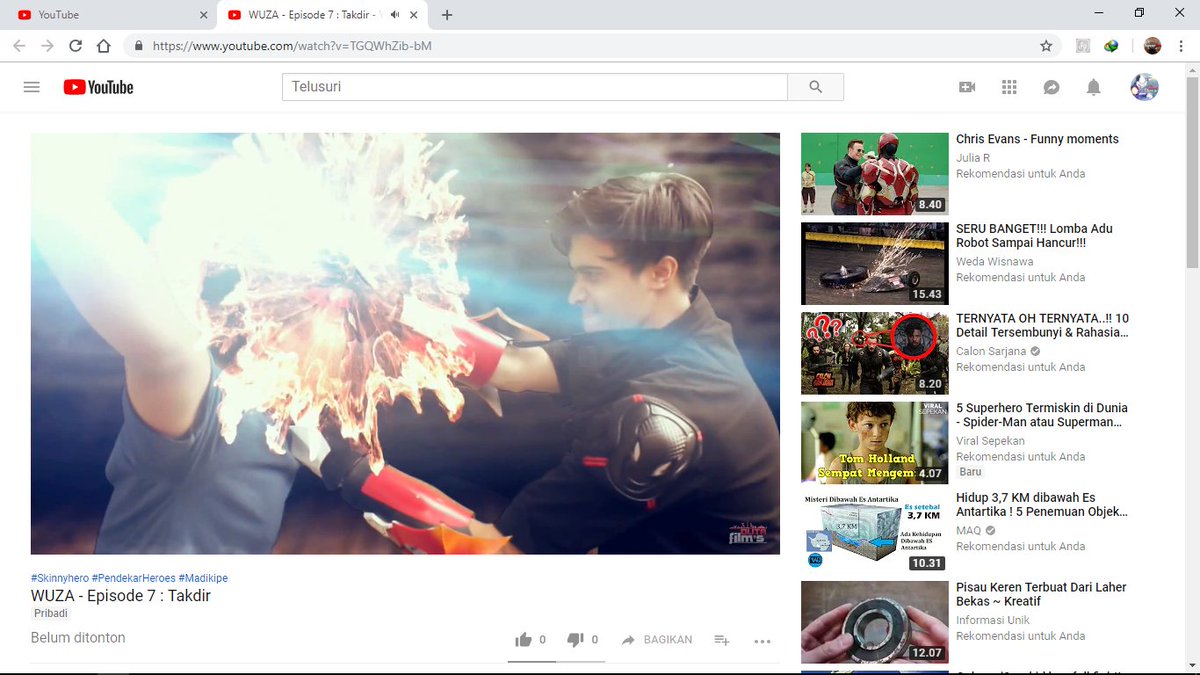This screenshot has height=675, width=1200.
Task: Click the padlock site info icon
Action: pos(137,46)
